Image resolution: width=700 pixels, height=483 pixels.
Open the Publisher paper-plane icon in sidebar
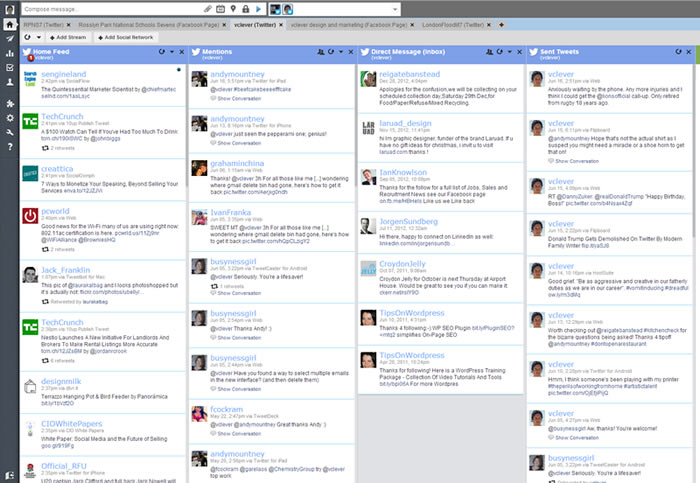point(9,38)
